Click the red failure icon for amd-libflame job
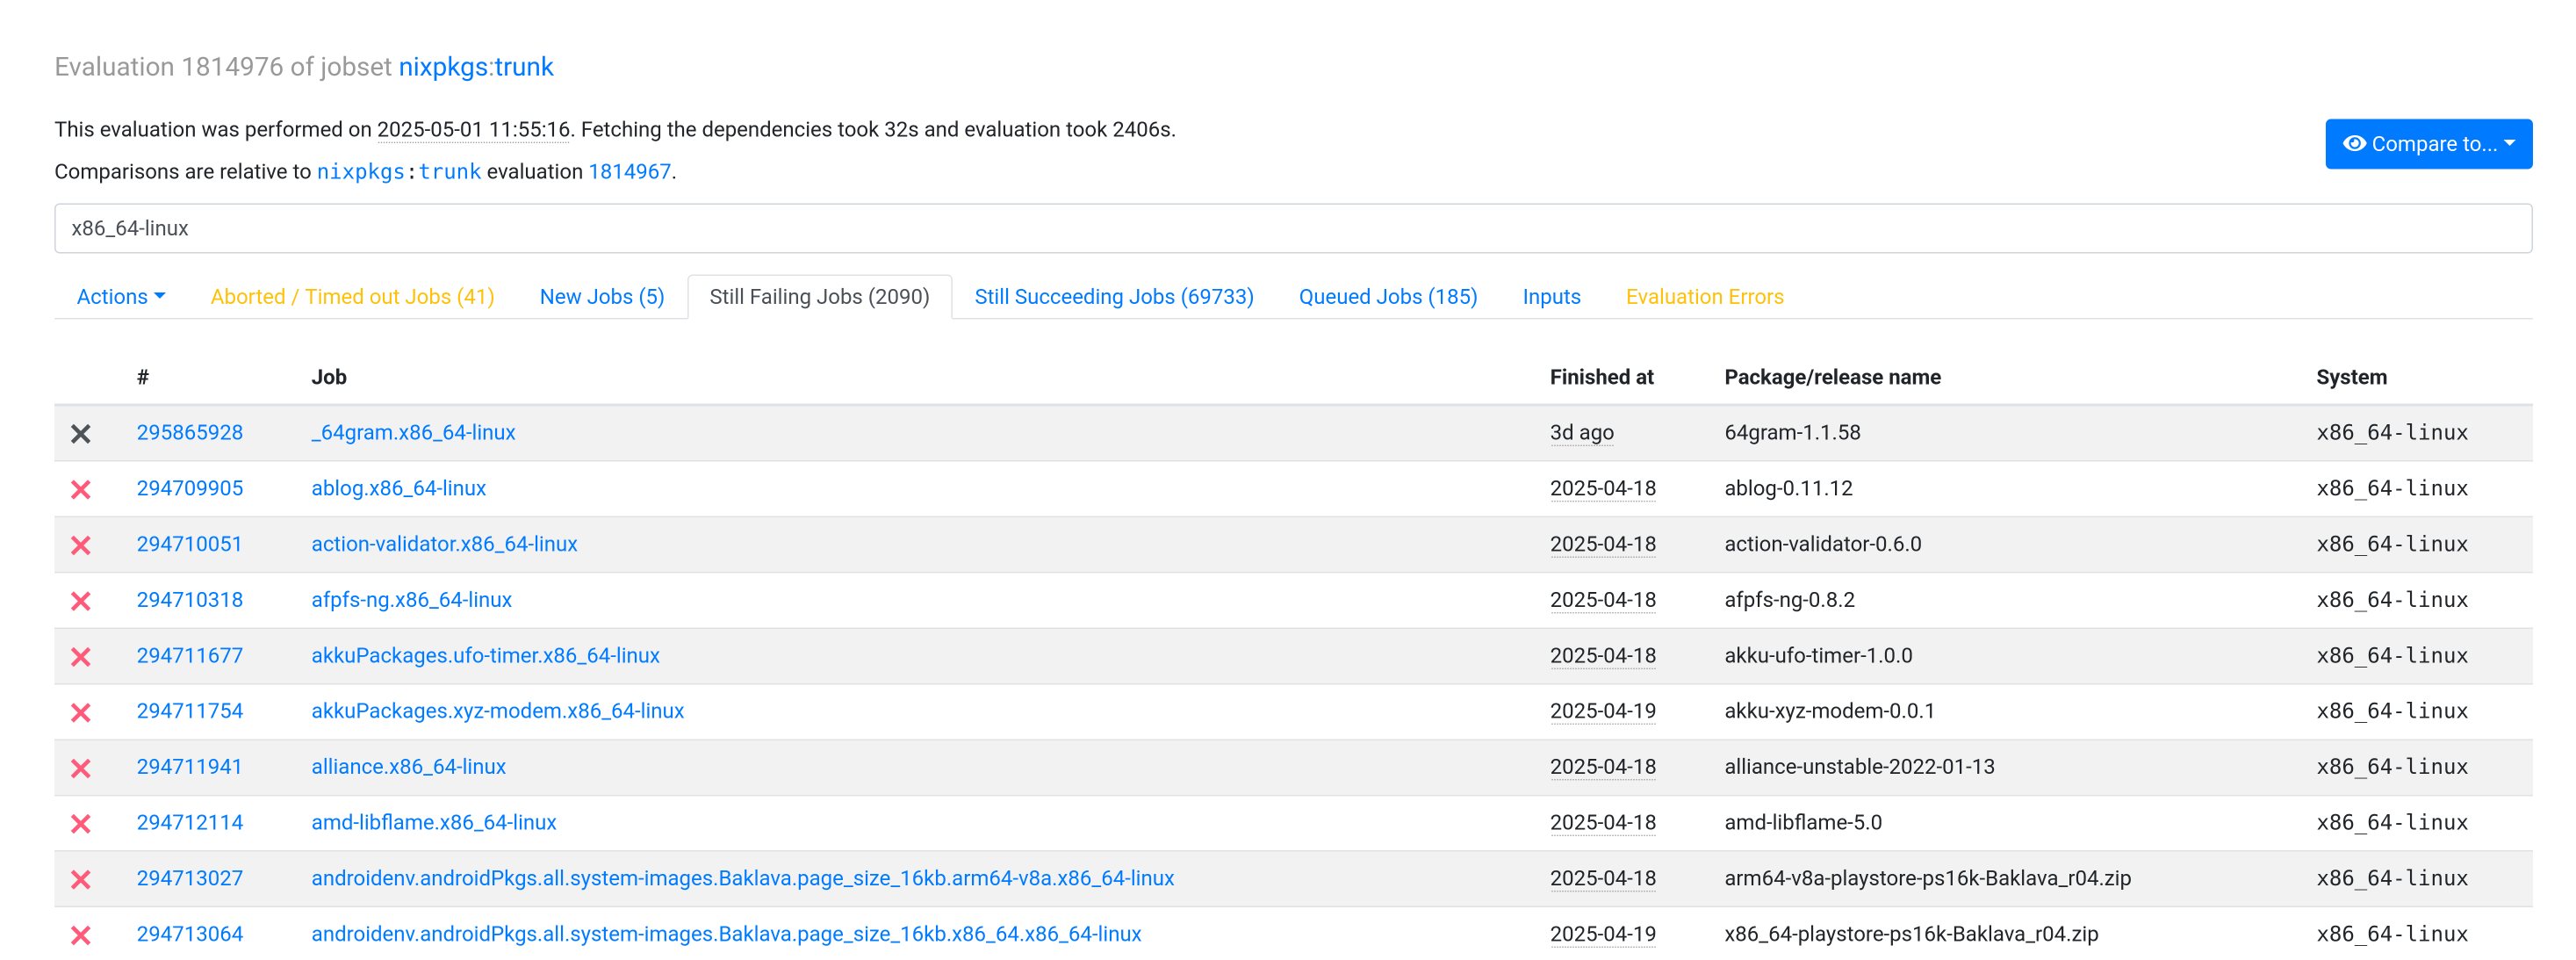 81,824
